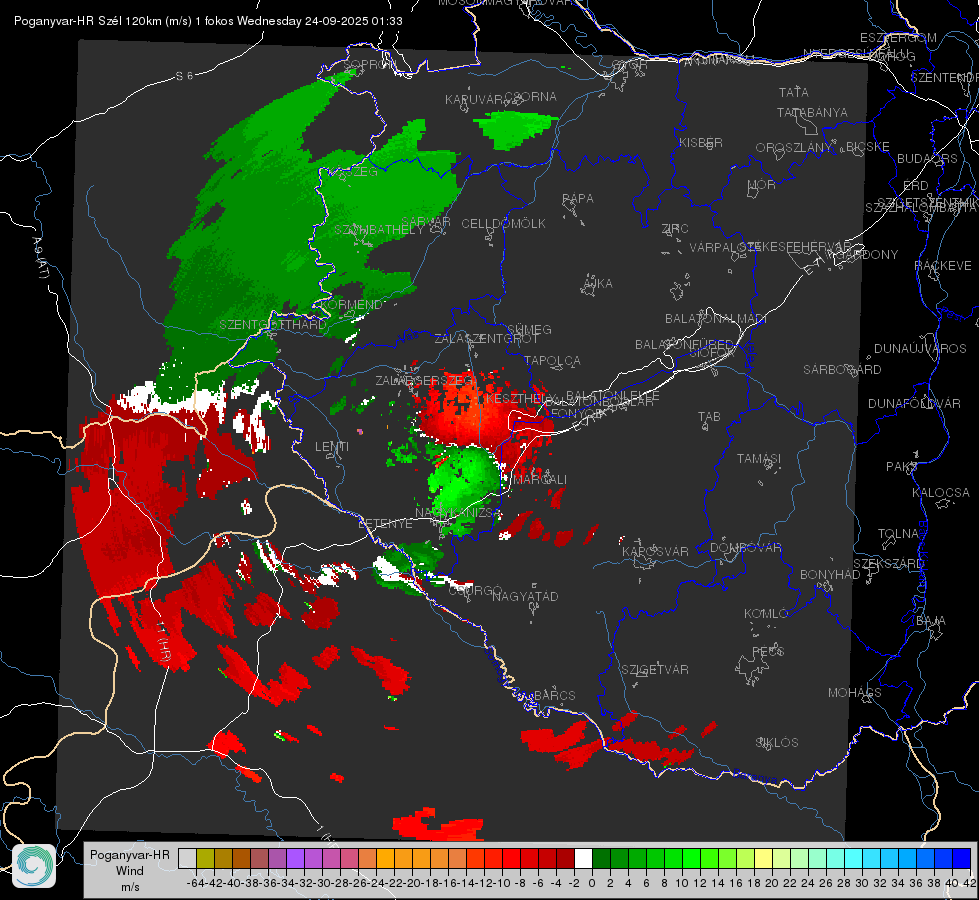This screenshot has width=979, height=900.
Task: Click the swirl logo icon beside the legend
Action: point(34,866)
